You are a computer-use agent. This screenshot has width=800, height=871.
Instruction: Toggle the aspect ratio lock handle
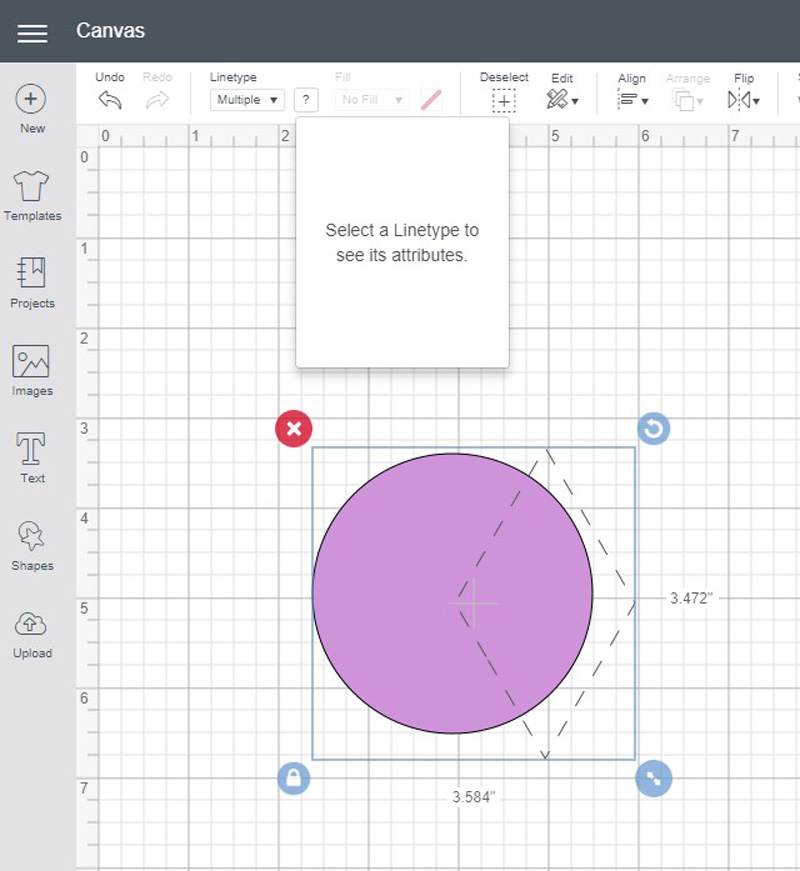pos(294,778)
